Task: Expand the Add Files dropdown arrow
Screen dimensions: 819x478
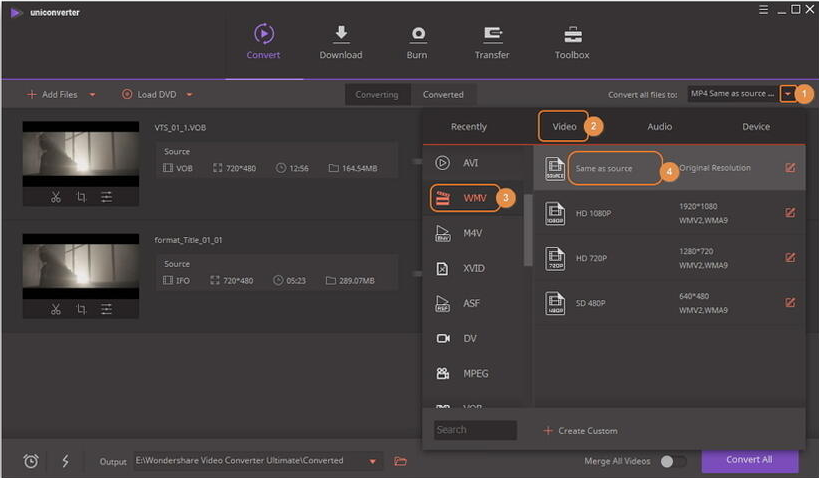Action: click(93, 95)
